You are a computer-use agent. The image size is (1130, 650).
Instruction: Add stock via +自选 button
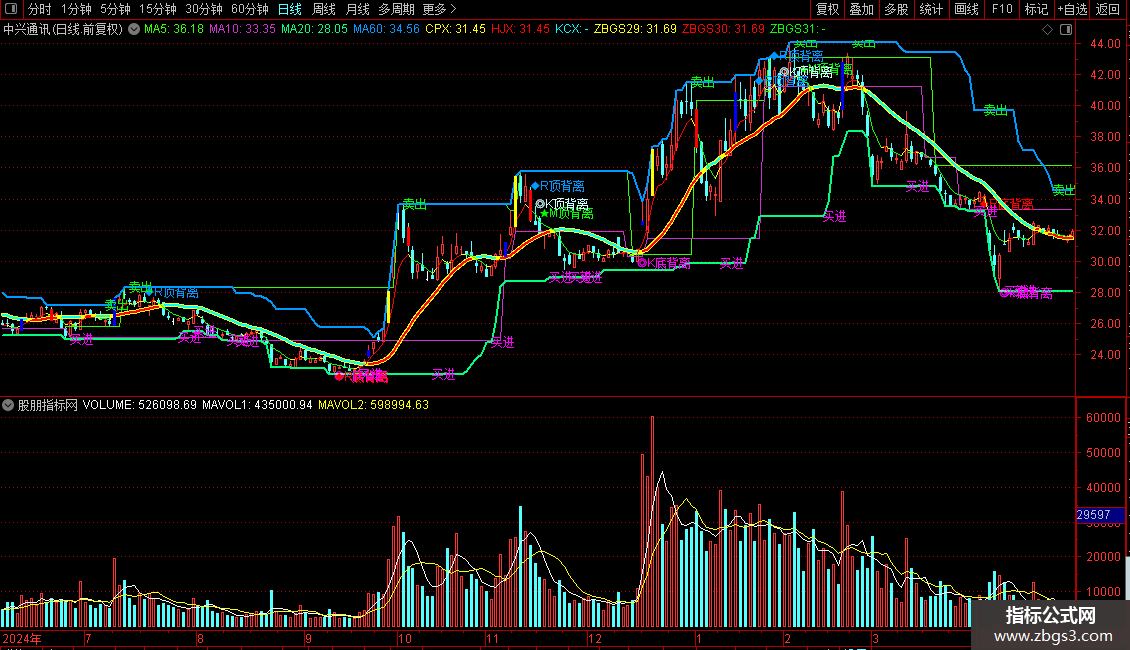1072,9
